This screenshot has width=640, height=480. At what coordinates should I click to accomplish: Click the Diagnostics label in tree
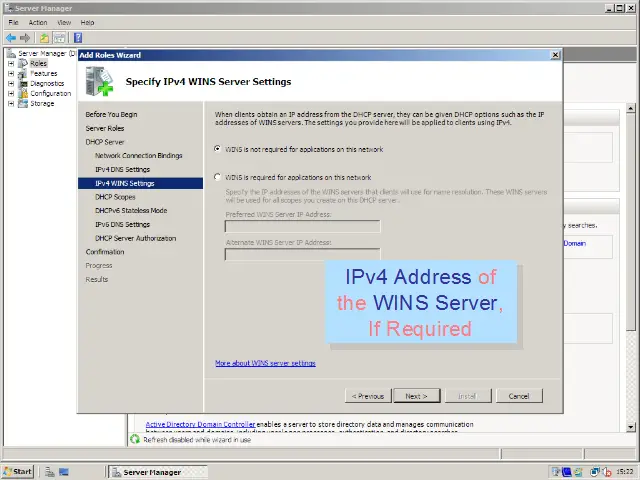[x=47, y=83]
